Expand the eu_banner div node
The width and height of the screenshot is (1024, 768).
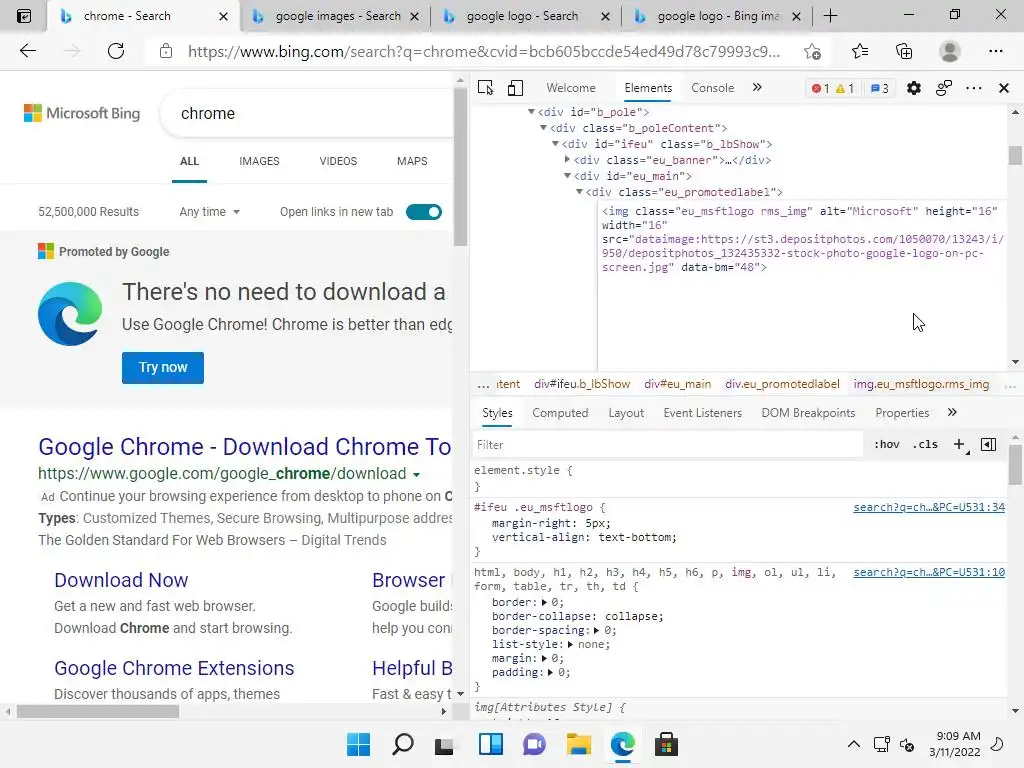click(567, 159)
